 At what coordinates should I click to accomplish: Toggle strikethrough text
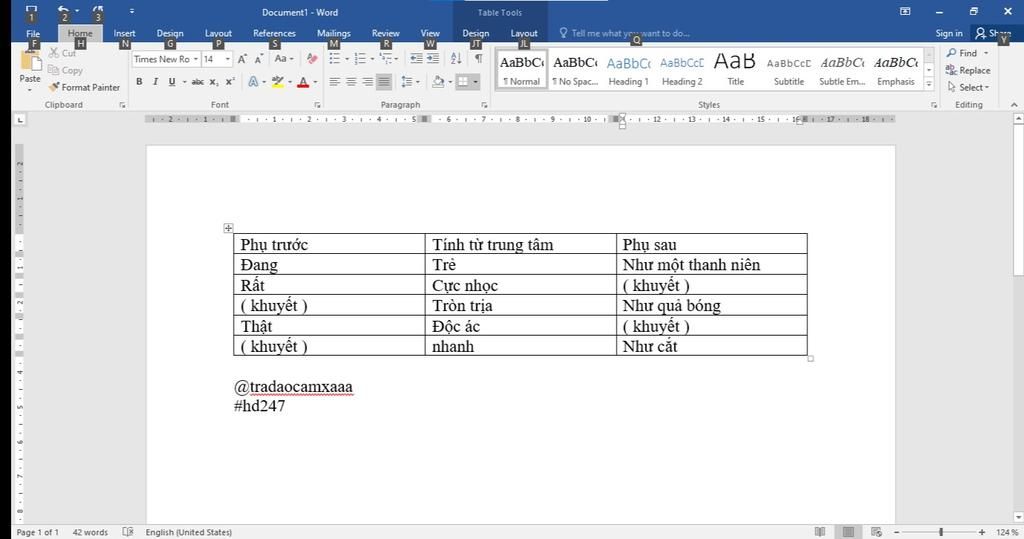point(197,82)
